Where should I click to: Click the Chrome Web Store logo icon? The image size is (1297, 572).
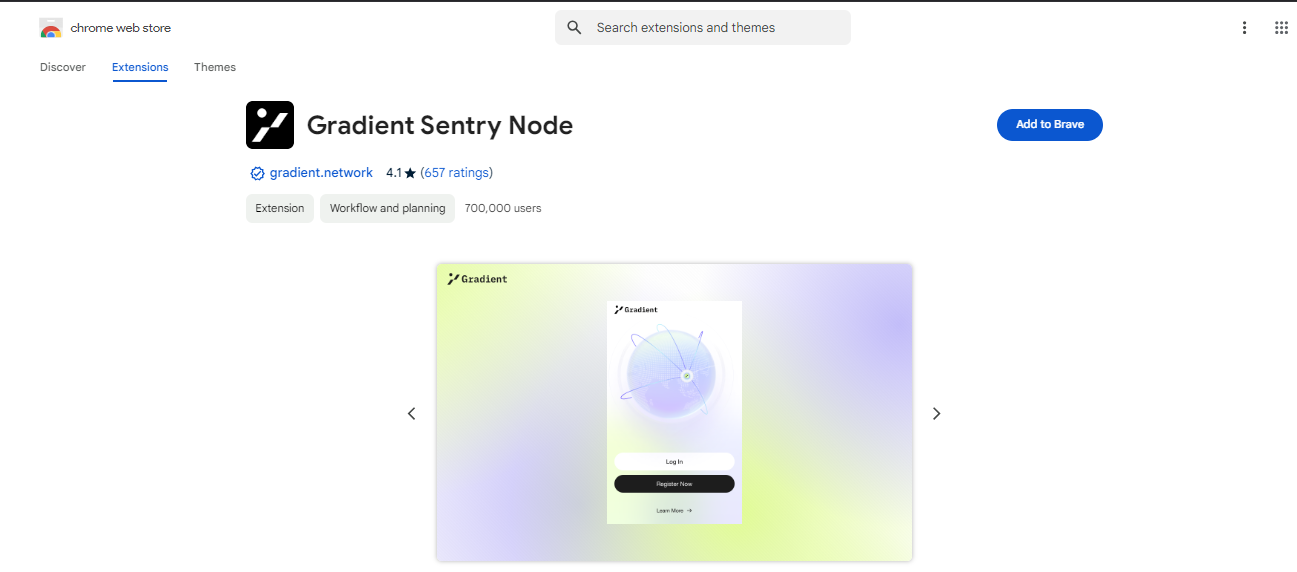[51, 28]
